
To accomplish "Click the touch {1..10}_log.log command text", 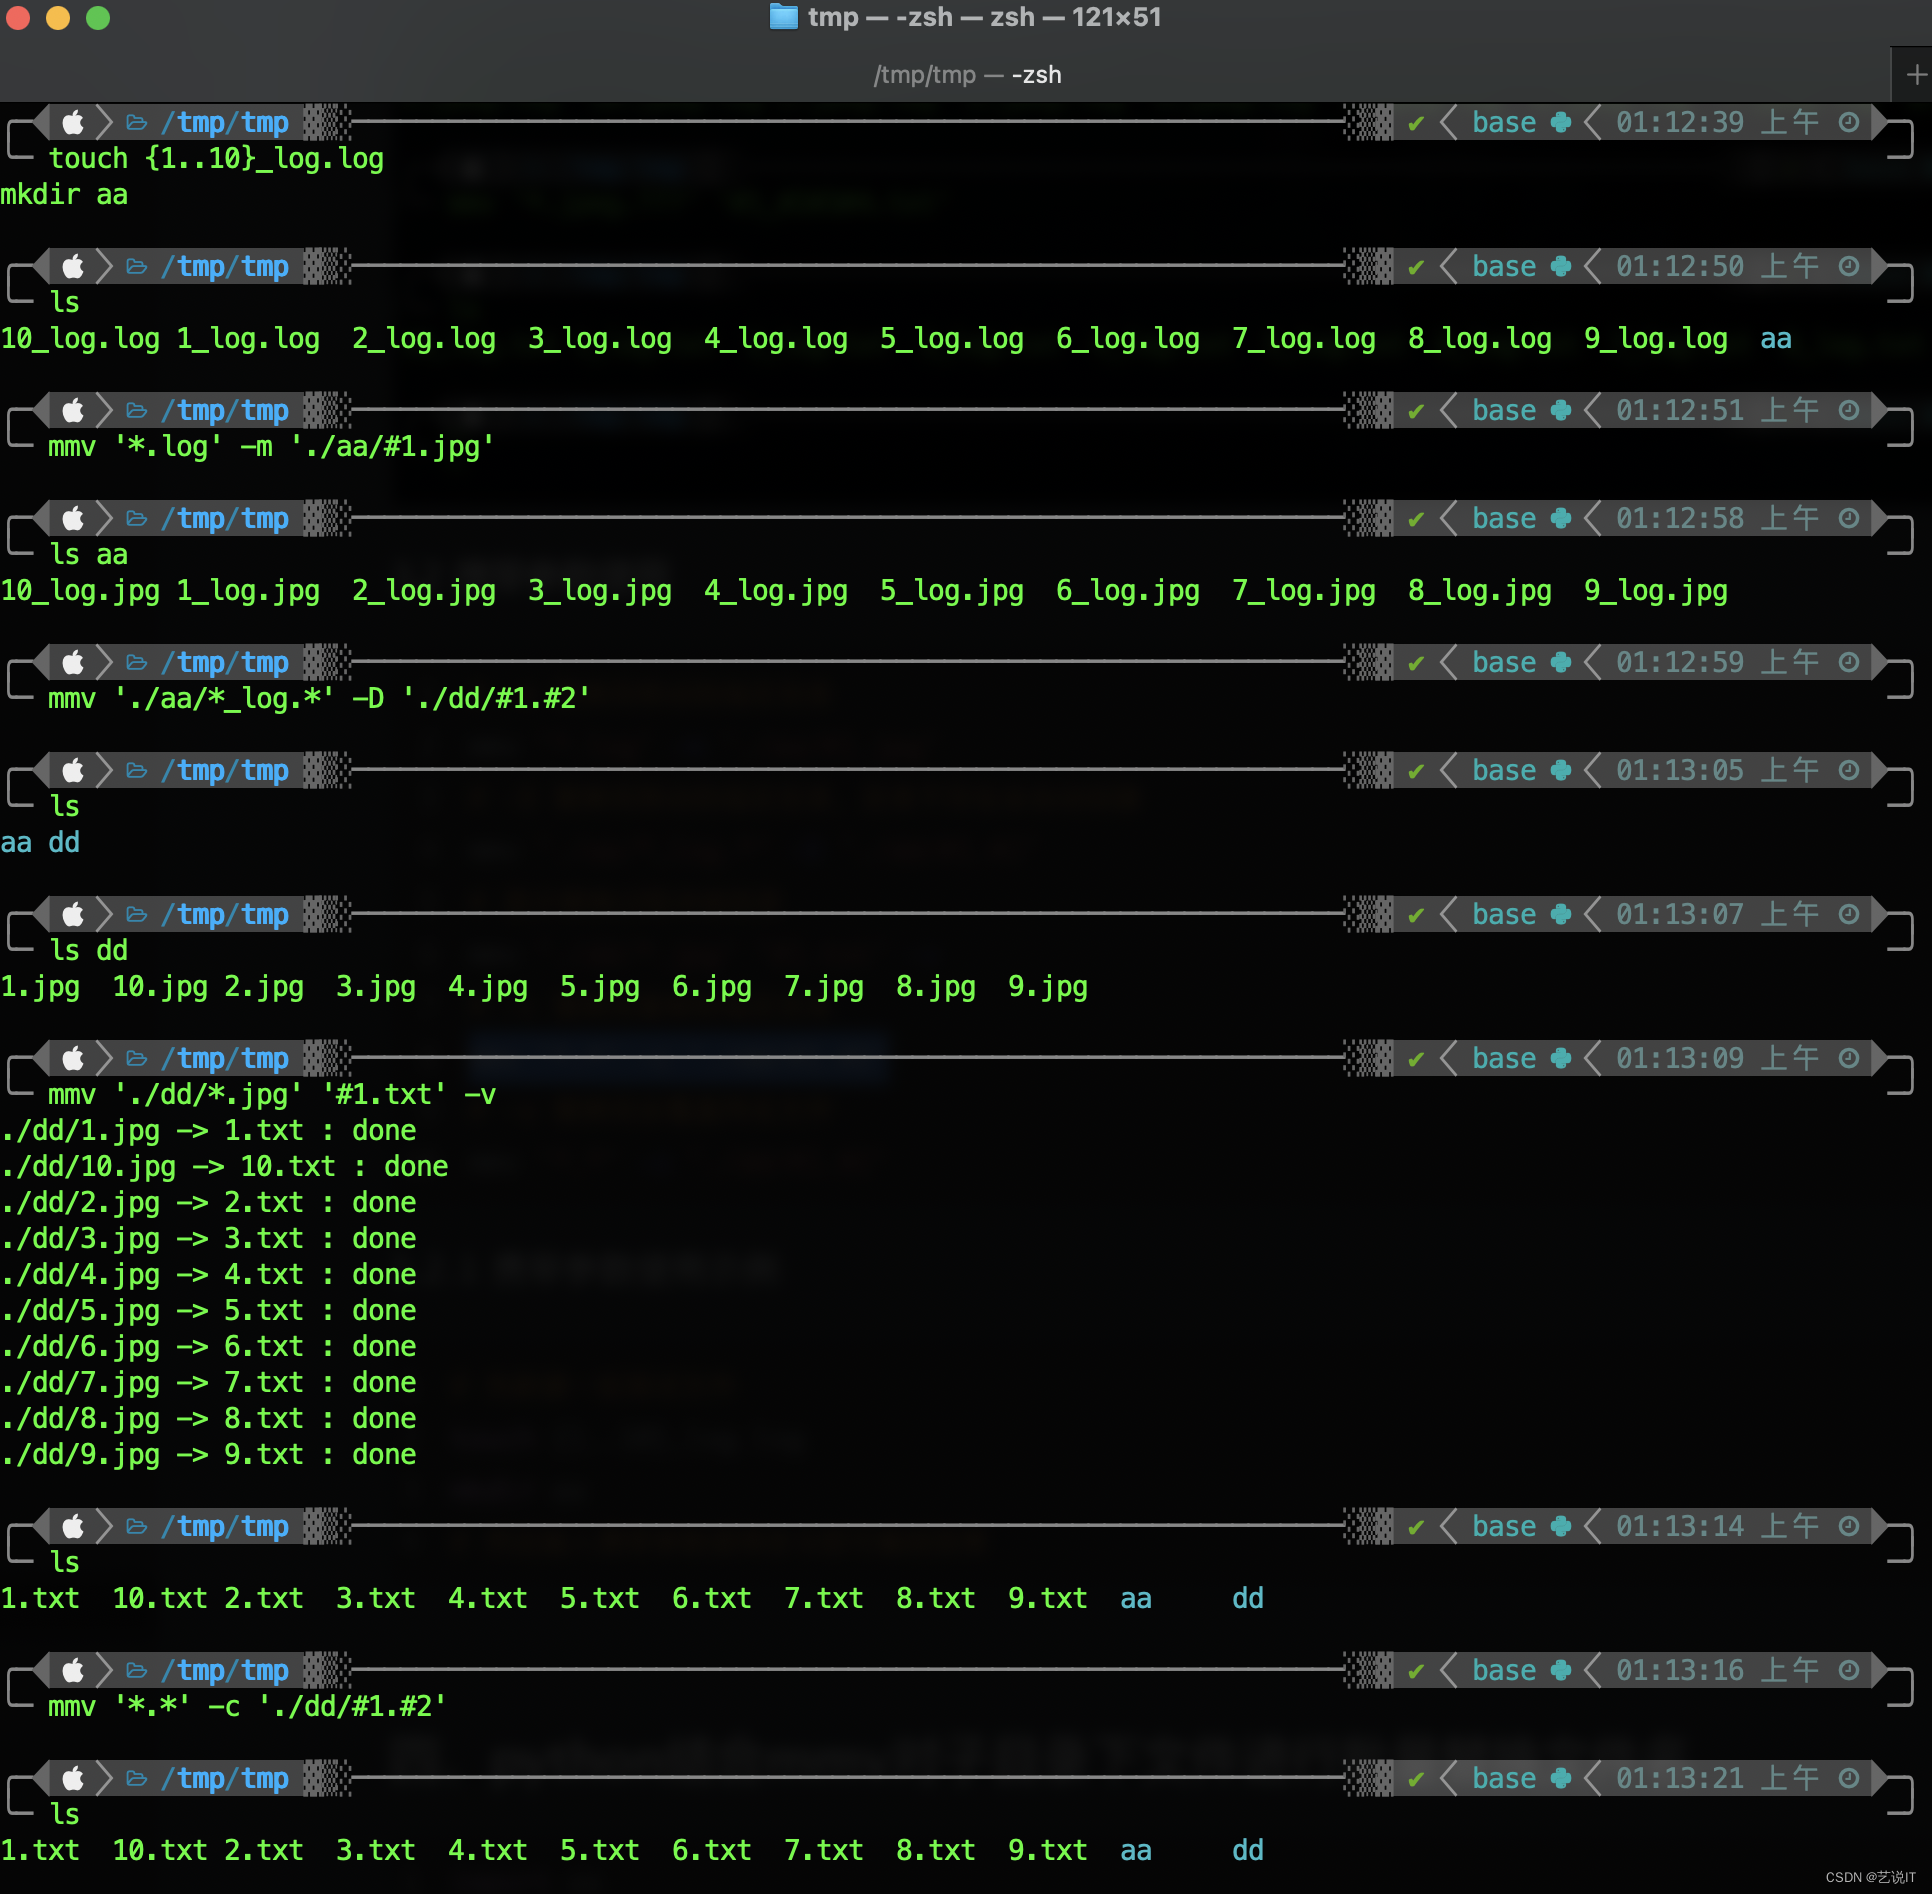I will pos(216,159).
